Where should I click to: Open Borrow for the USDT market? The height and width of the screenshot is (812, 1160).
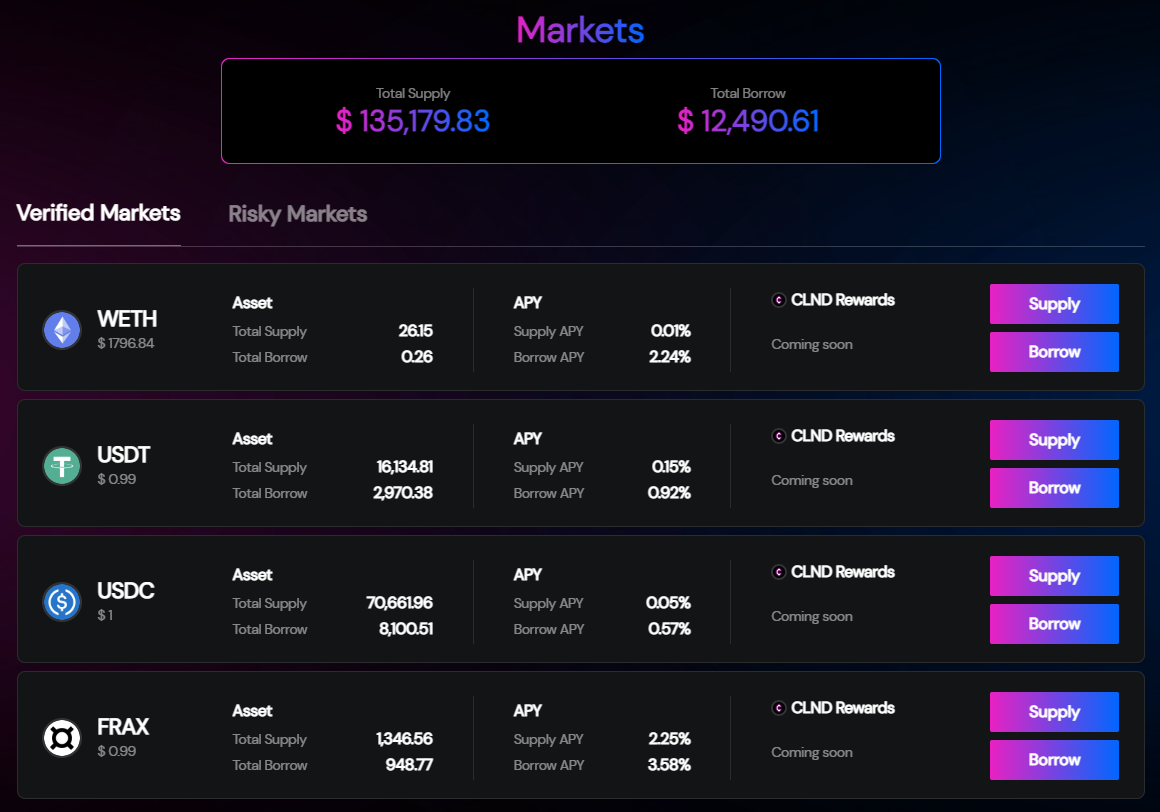pos(1054,488)
